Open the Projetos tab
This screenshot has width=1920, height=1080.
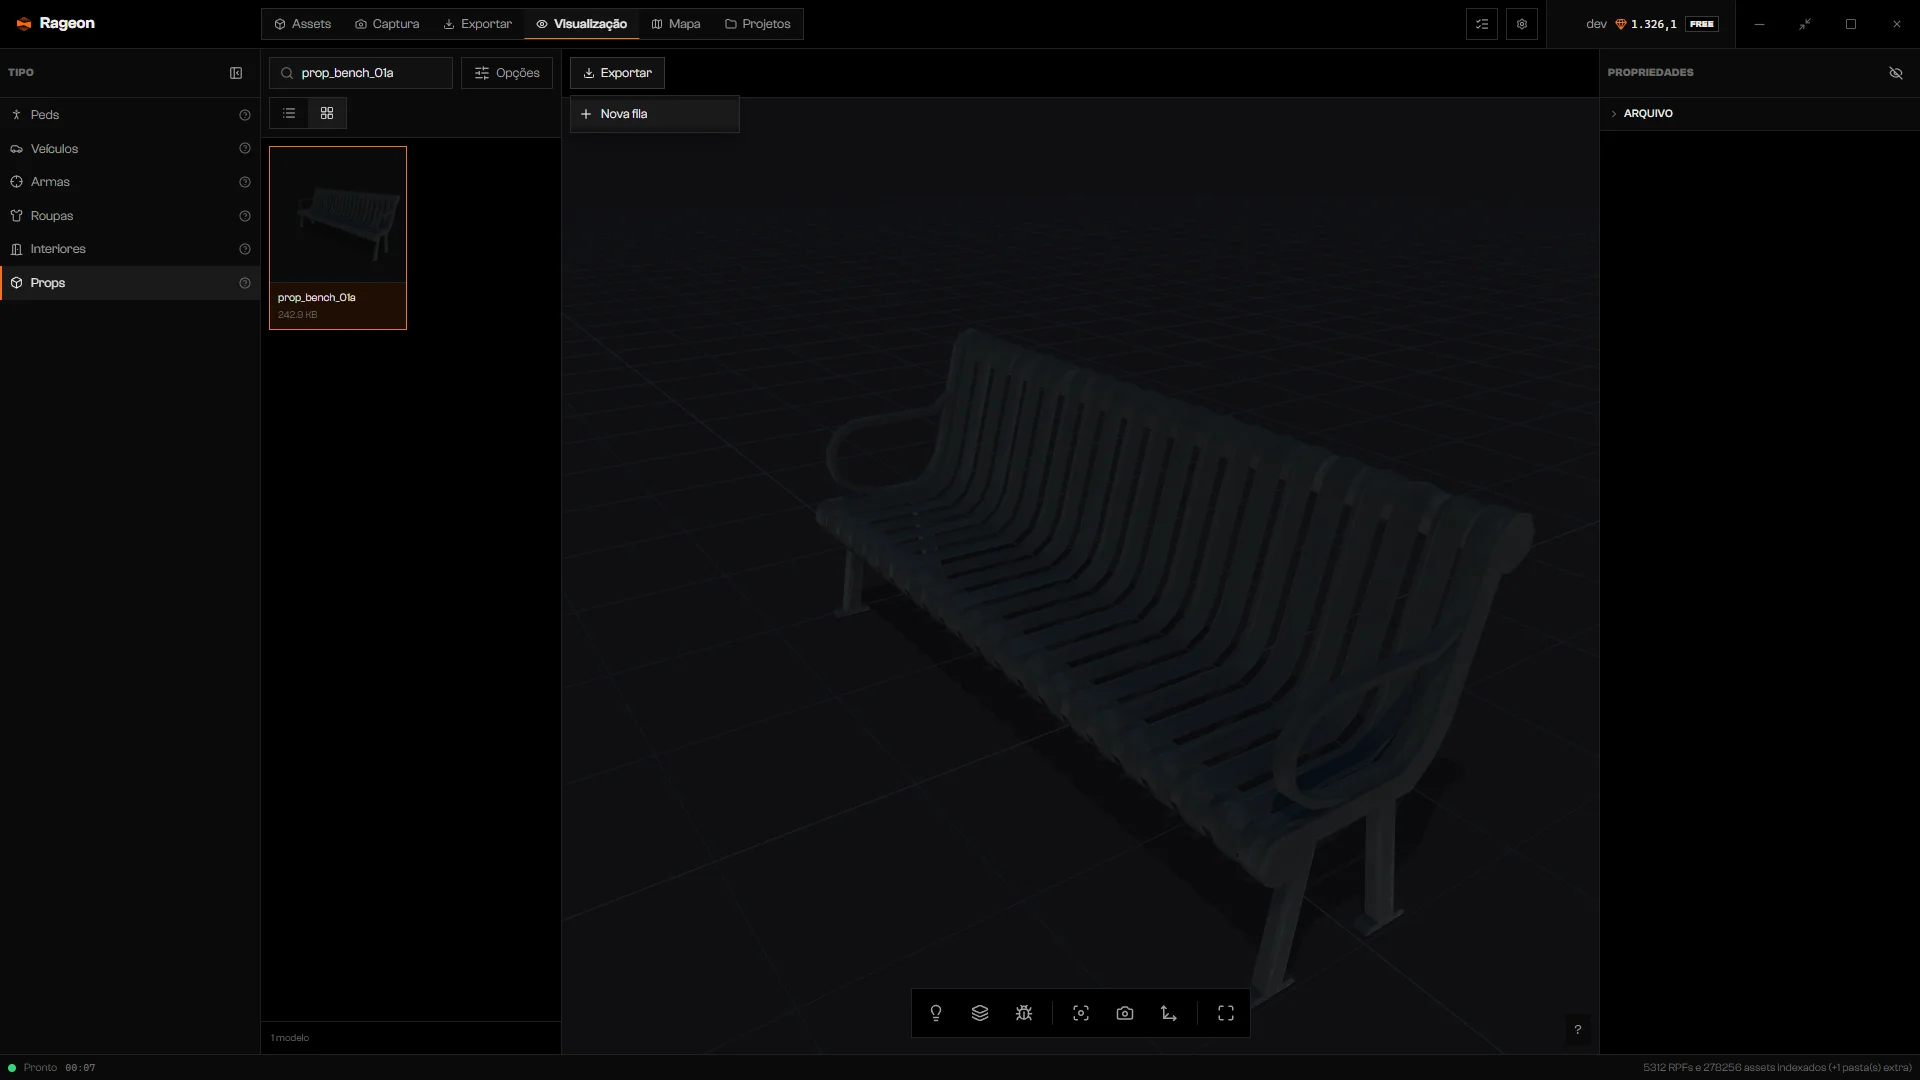click(x=758, y=24)
